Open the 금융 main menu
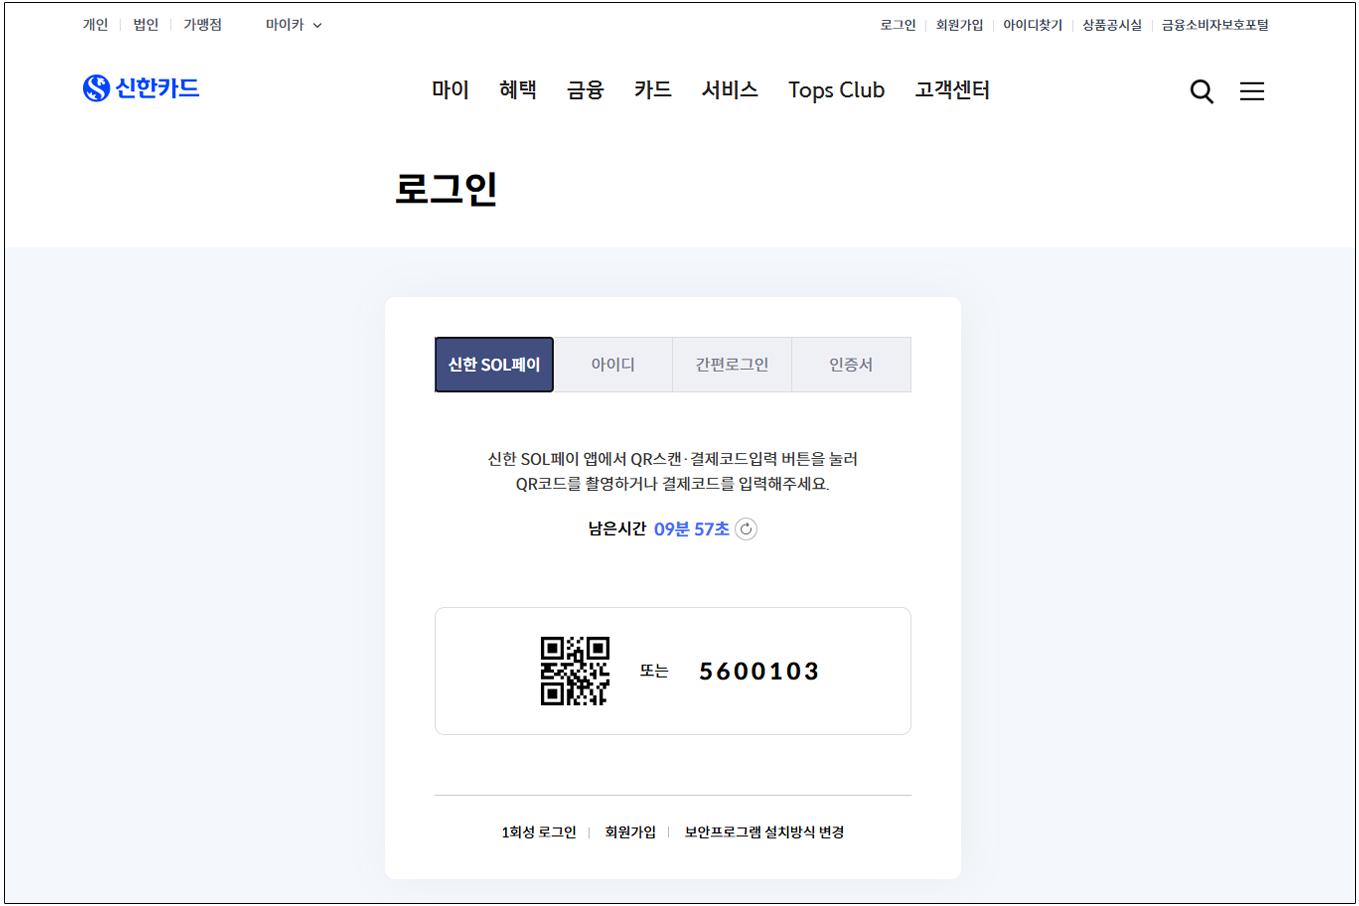 pos(585,90)
